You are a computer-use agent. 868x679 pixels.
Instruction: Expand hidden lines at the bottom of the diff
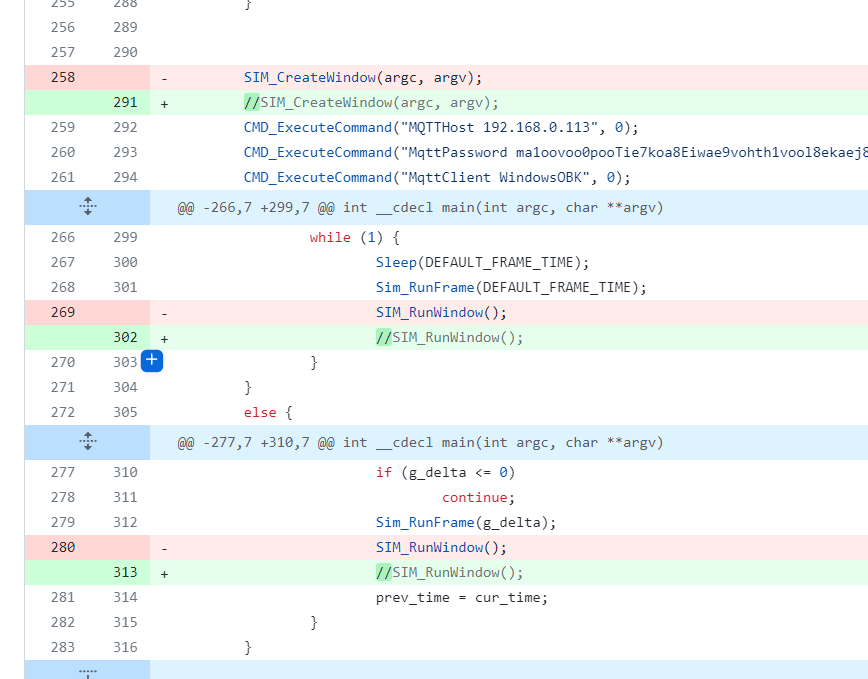pos(87,673)
